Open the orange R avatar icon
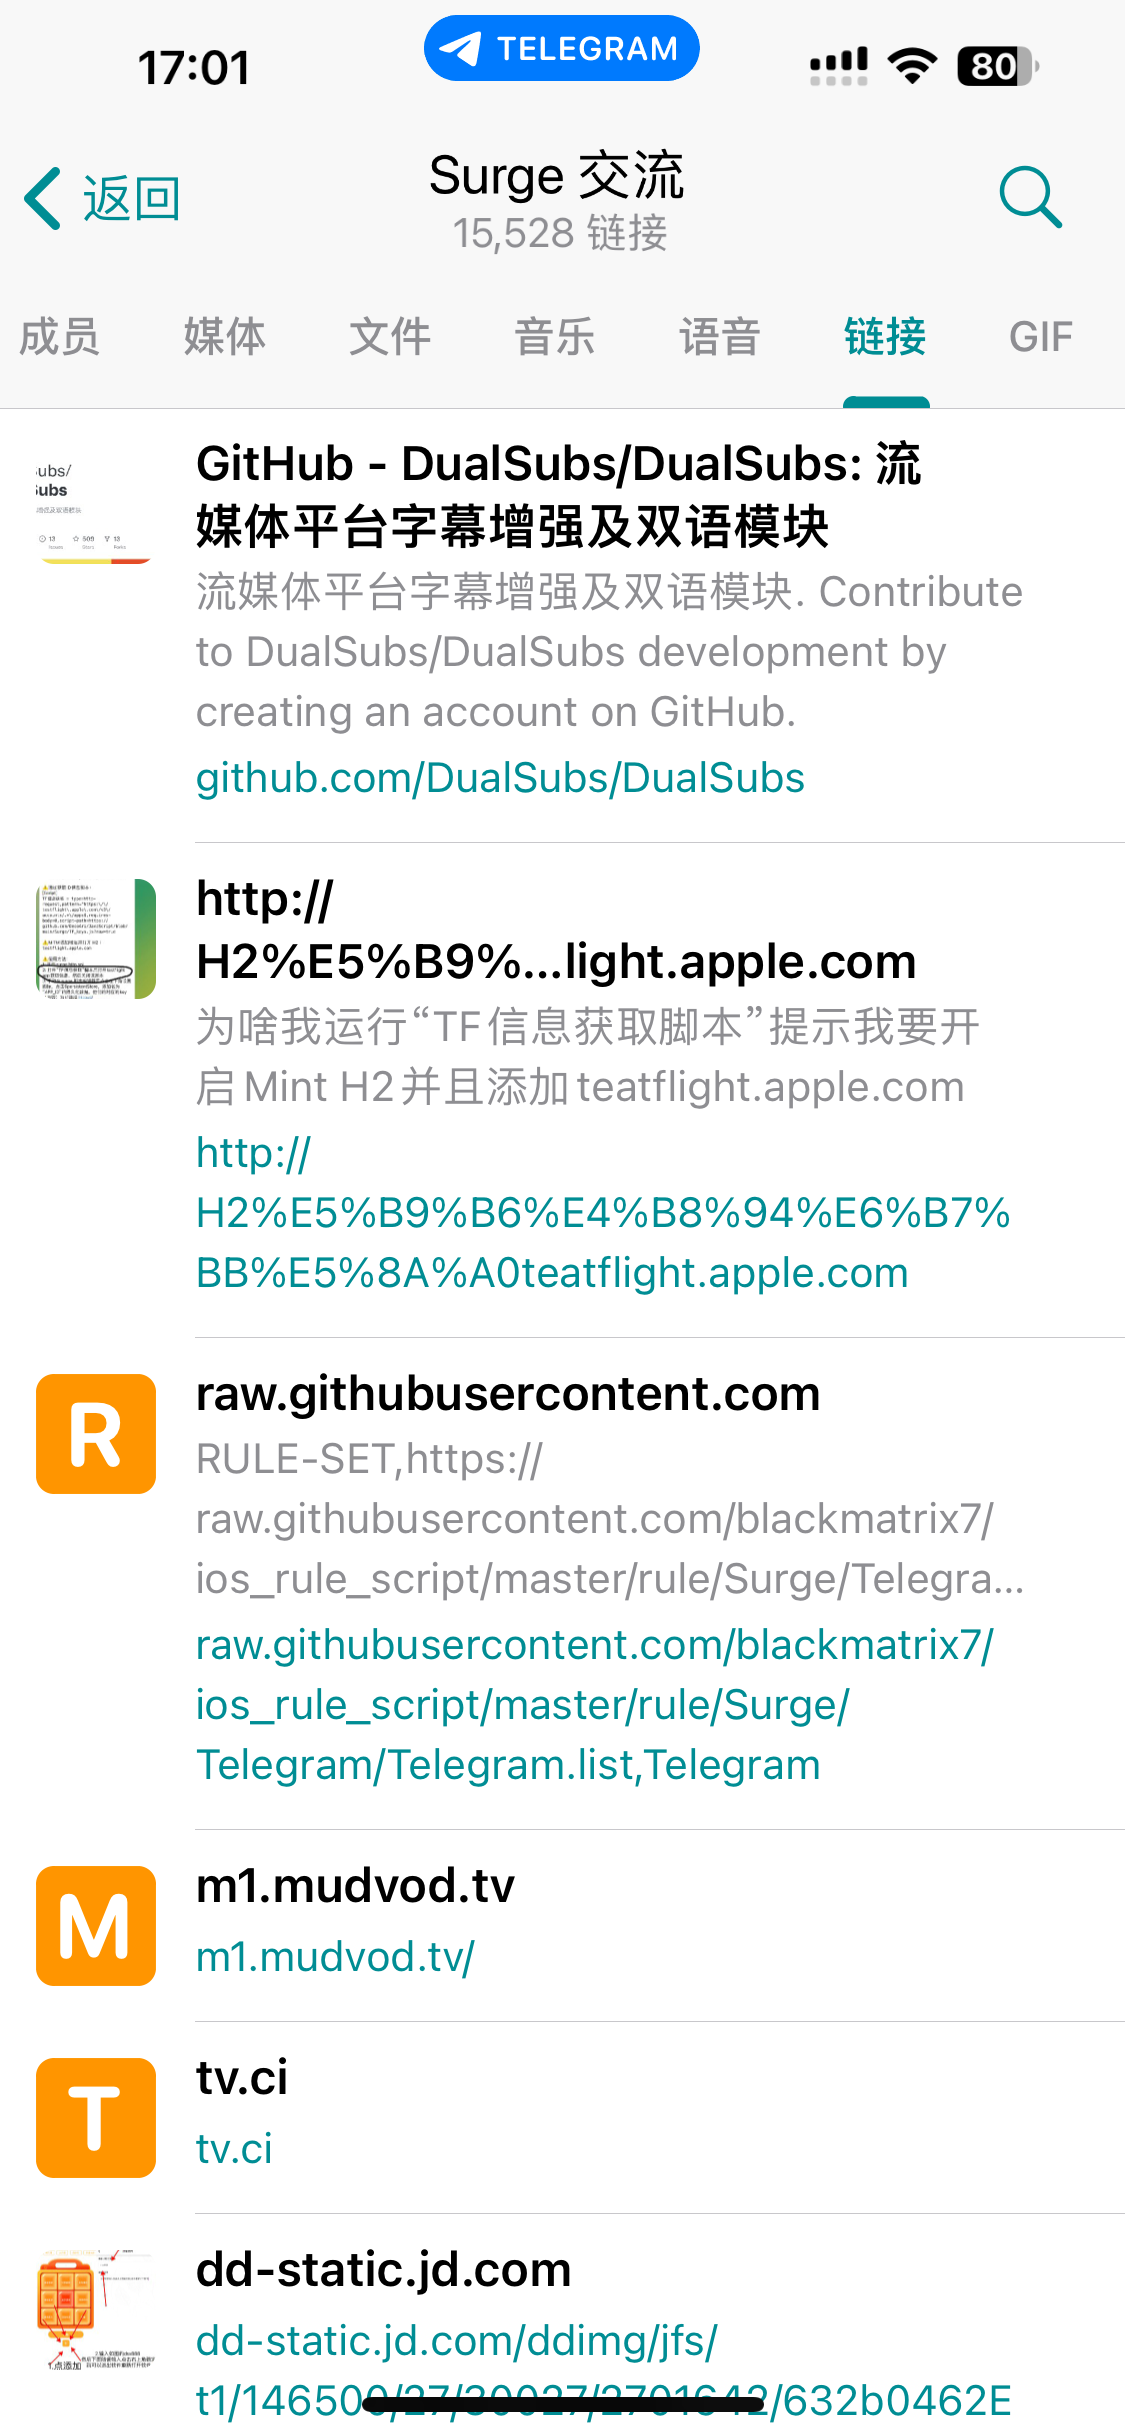 [x=96, y=1433]
